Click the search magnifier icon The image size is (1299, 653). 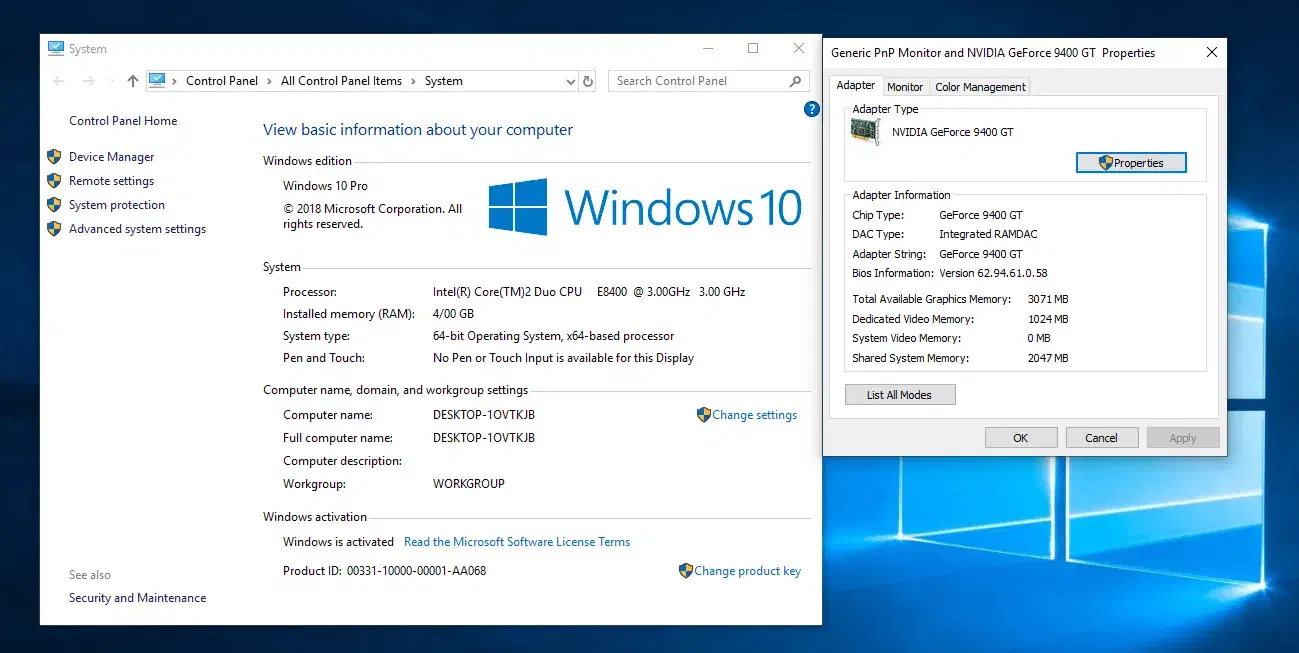[796, 81]
